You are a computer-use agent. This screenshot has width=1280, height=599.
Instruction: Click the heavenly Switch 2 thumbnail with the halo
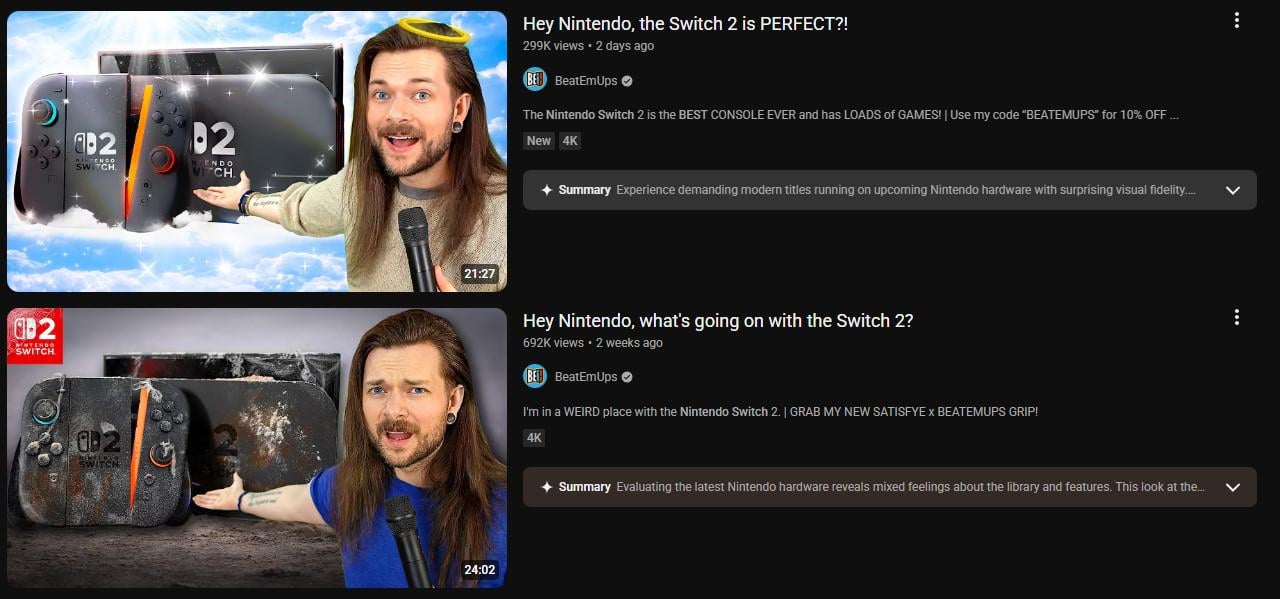pyautogui.click(x=257, y=151)
